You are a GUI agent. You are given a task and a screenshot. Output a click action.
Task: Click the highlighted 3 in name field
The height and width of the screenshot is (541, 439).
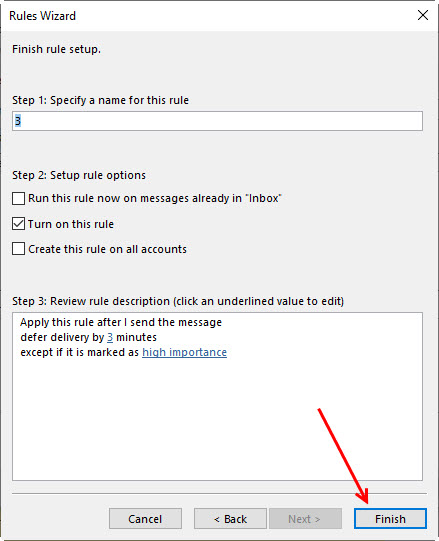(18, 121)
